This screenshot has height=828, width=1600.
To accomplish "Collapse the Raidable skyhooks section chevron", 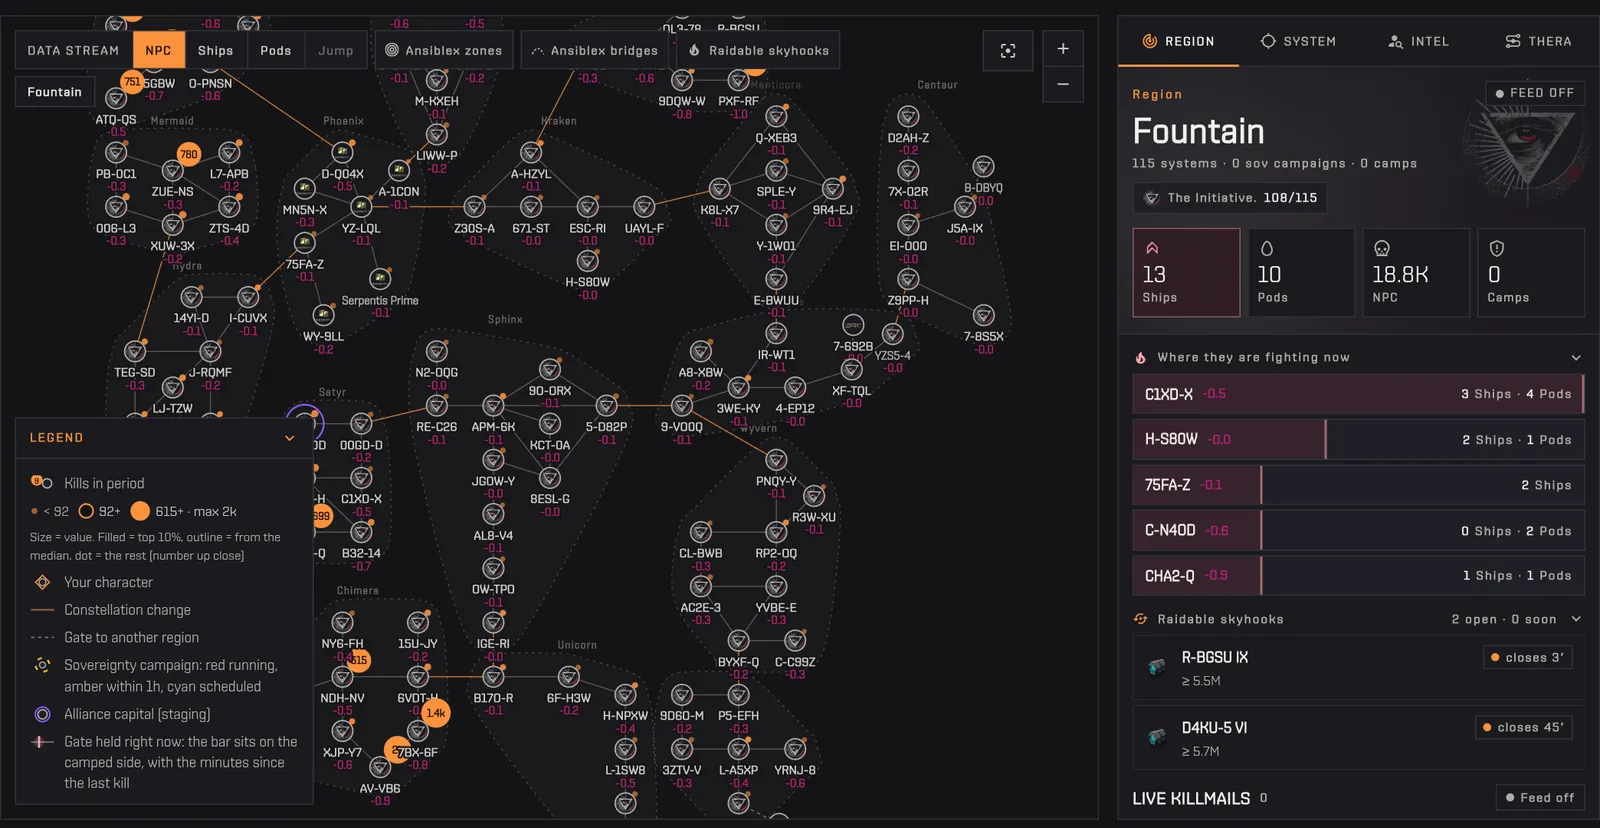I will [1576, 620].
